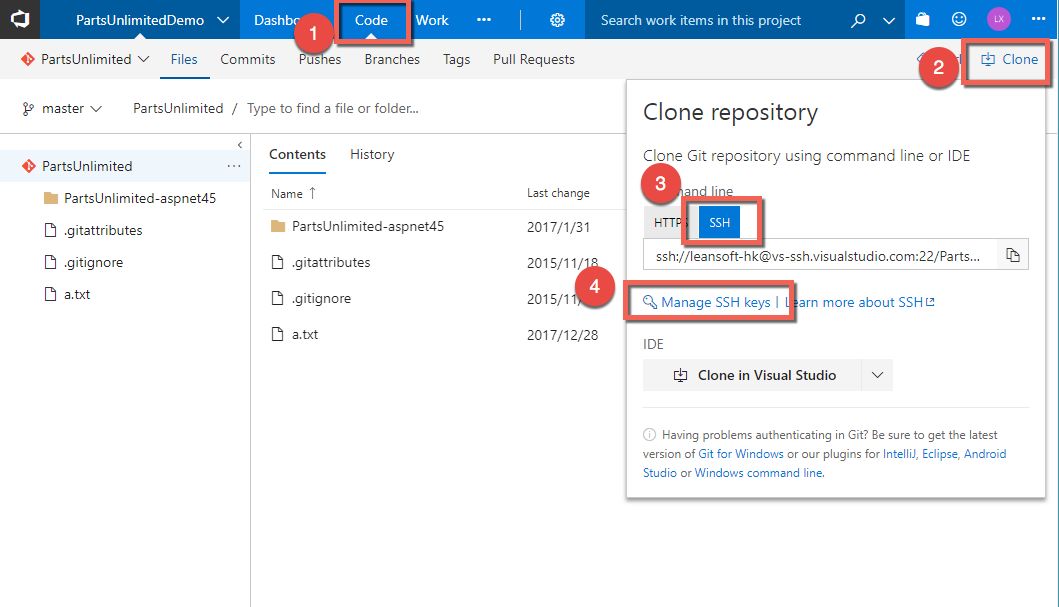The height and width of the screenshot is (607, 1059).
Task: Open the Marketplace shopping bag icon
Action: (x=923, y=20)
